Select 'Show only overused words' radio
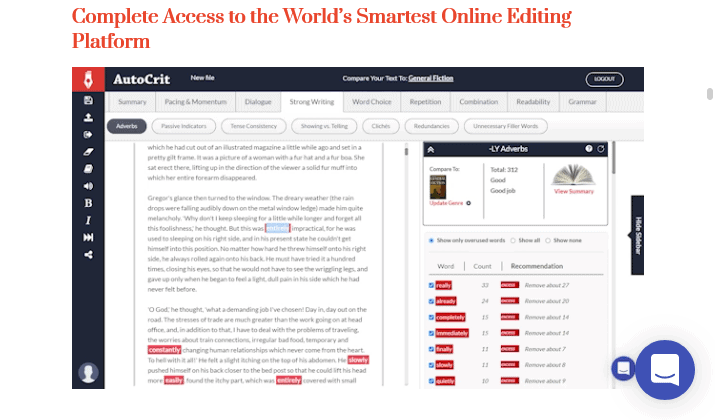 431,241
